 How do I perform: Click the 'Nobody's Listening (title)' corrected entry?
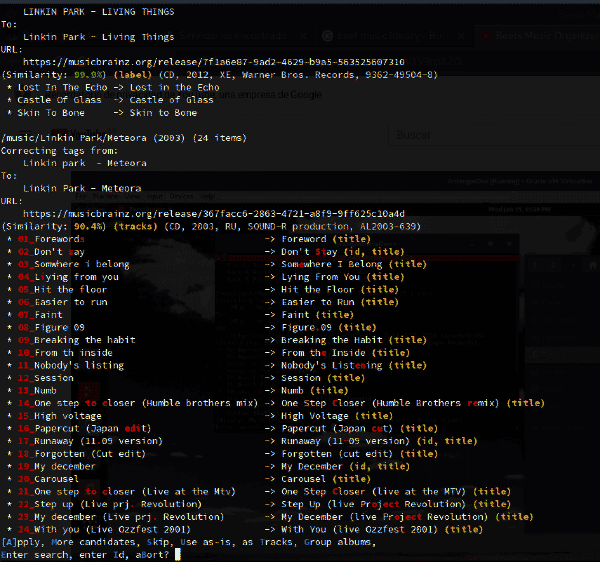tap(354, 365)
